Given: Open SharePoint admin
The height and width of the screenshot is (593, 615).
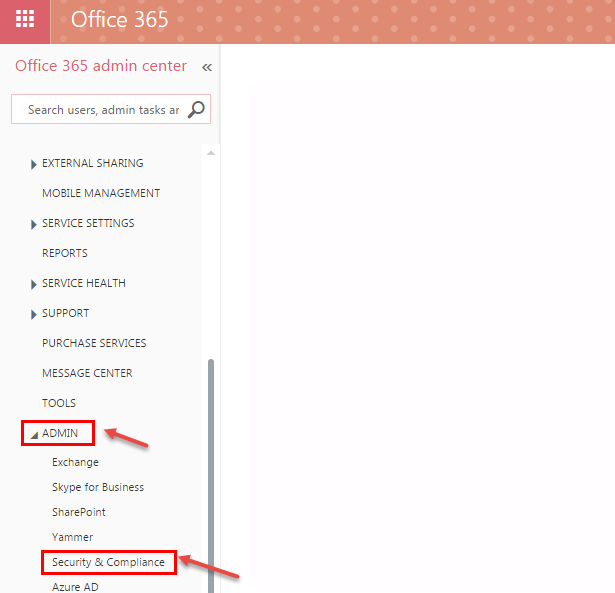Looking at the screenshot, I should coord(79,512).
